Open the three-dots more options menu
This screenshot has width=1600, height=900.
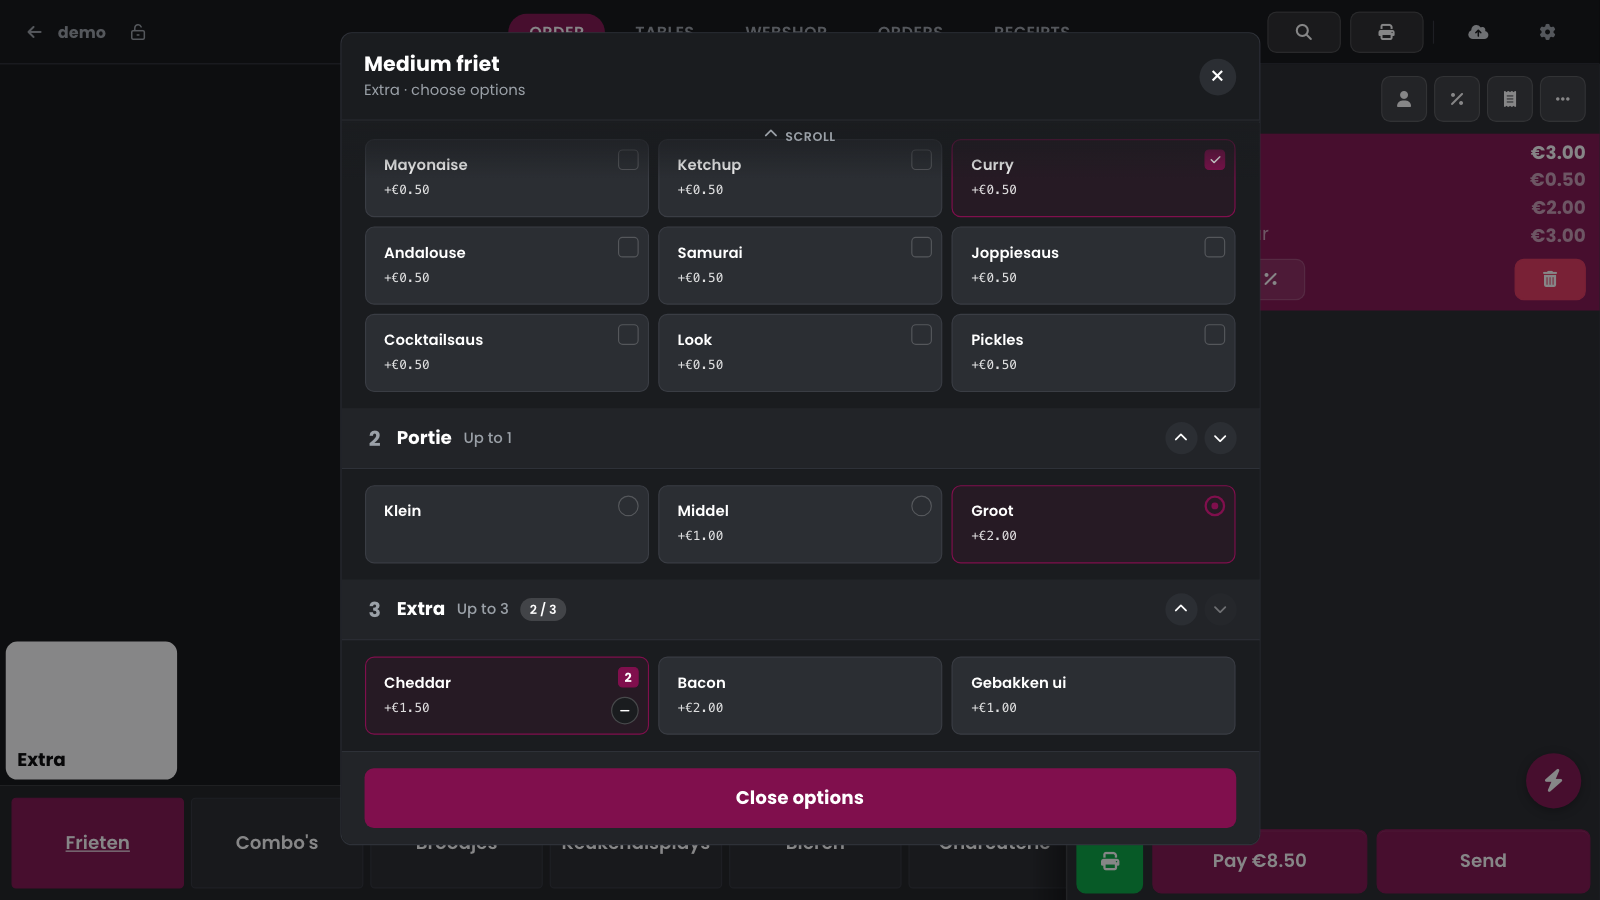1563,99
